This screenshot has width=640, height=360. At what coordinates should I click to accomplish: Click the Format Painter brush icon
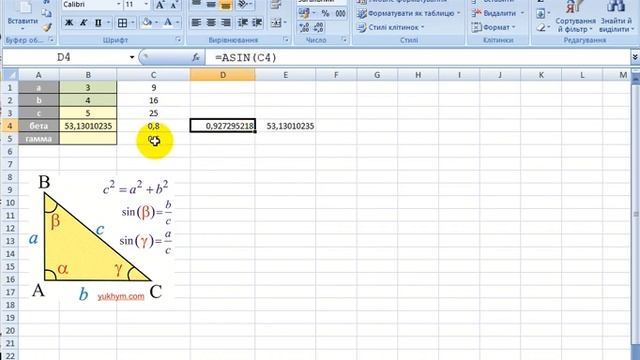click(x=47, y=27)
